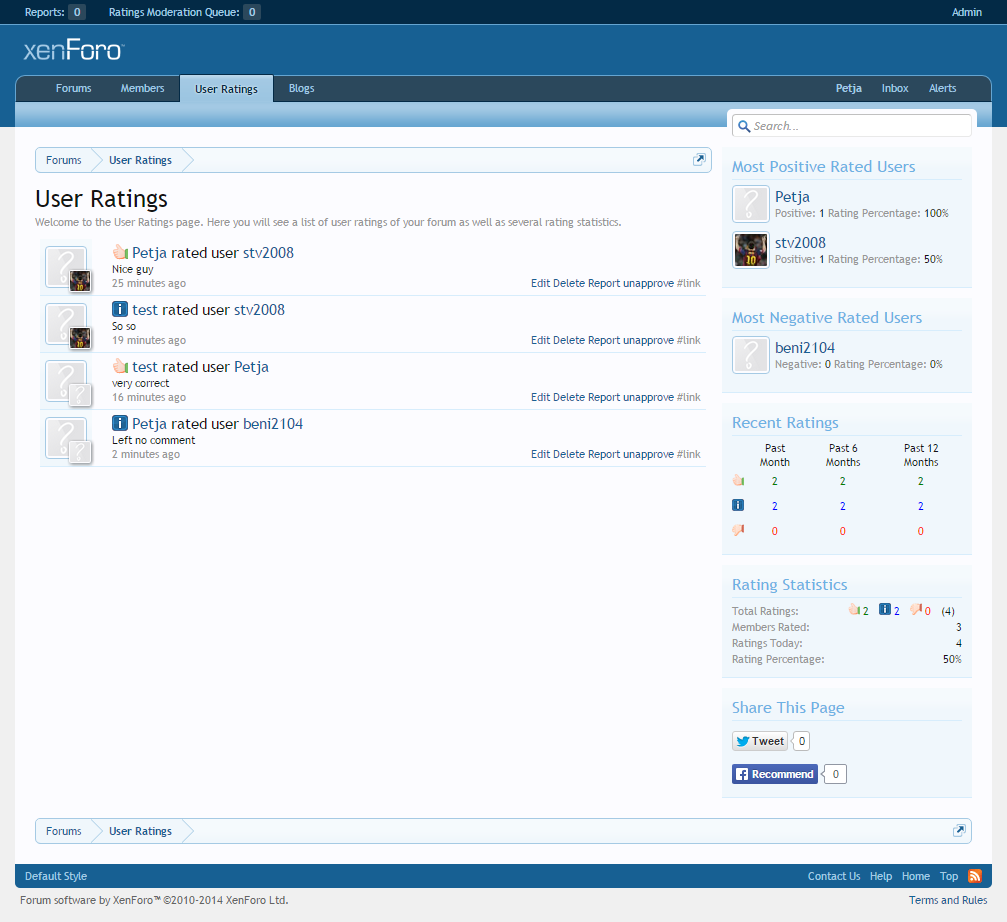Image resolution: width=1007 pixels, height=922 pixels.
Task: Click positive thumbs icon in Recent Ratings
Action: pyautogui.click(x=739, y=480)
